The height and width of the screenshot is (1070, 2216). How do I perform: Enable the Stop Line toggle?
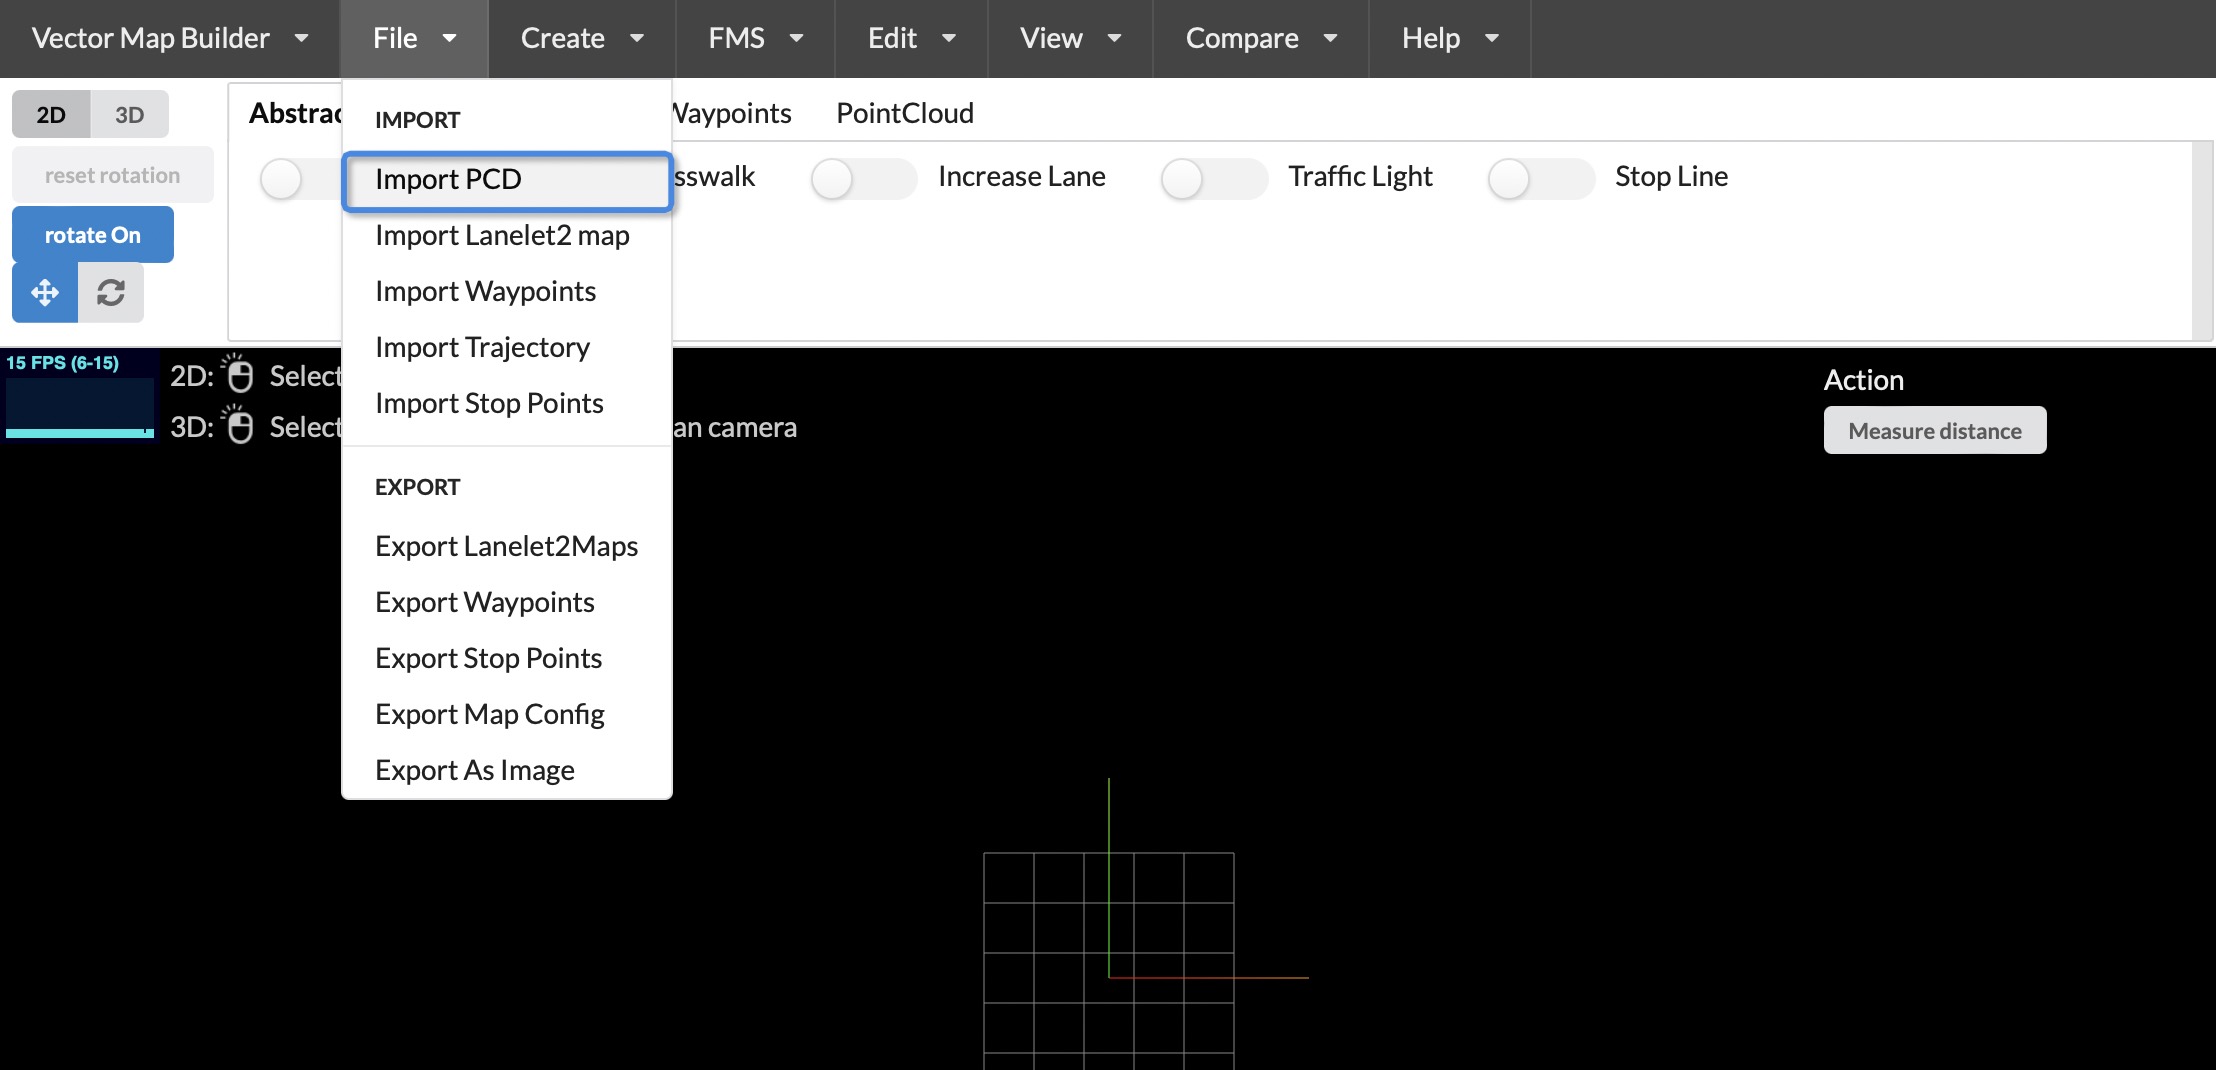point(1540,178)
